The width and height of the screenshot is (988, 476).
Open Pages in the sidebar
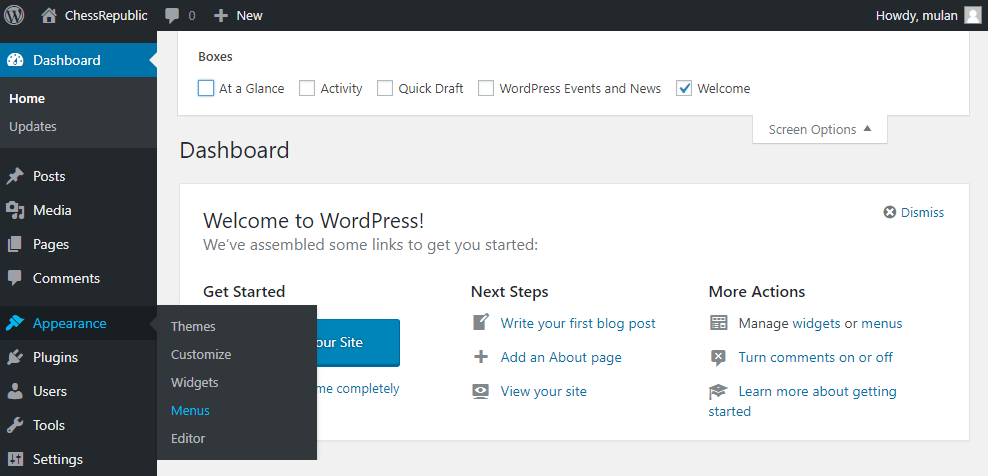tap(51, 245)
